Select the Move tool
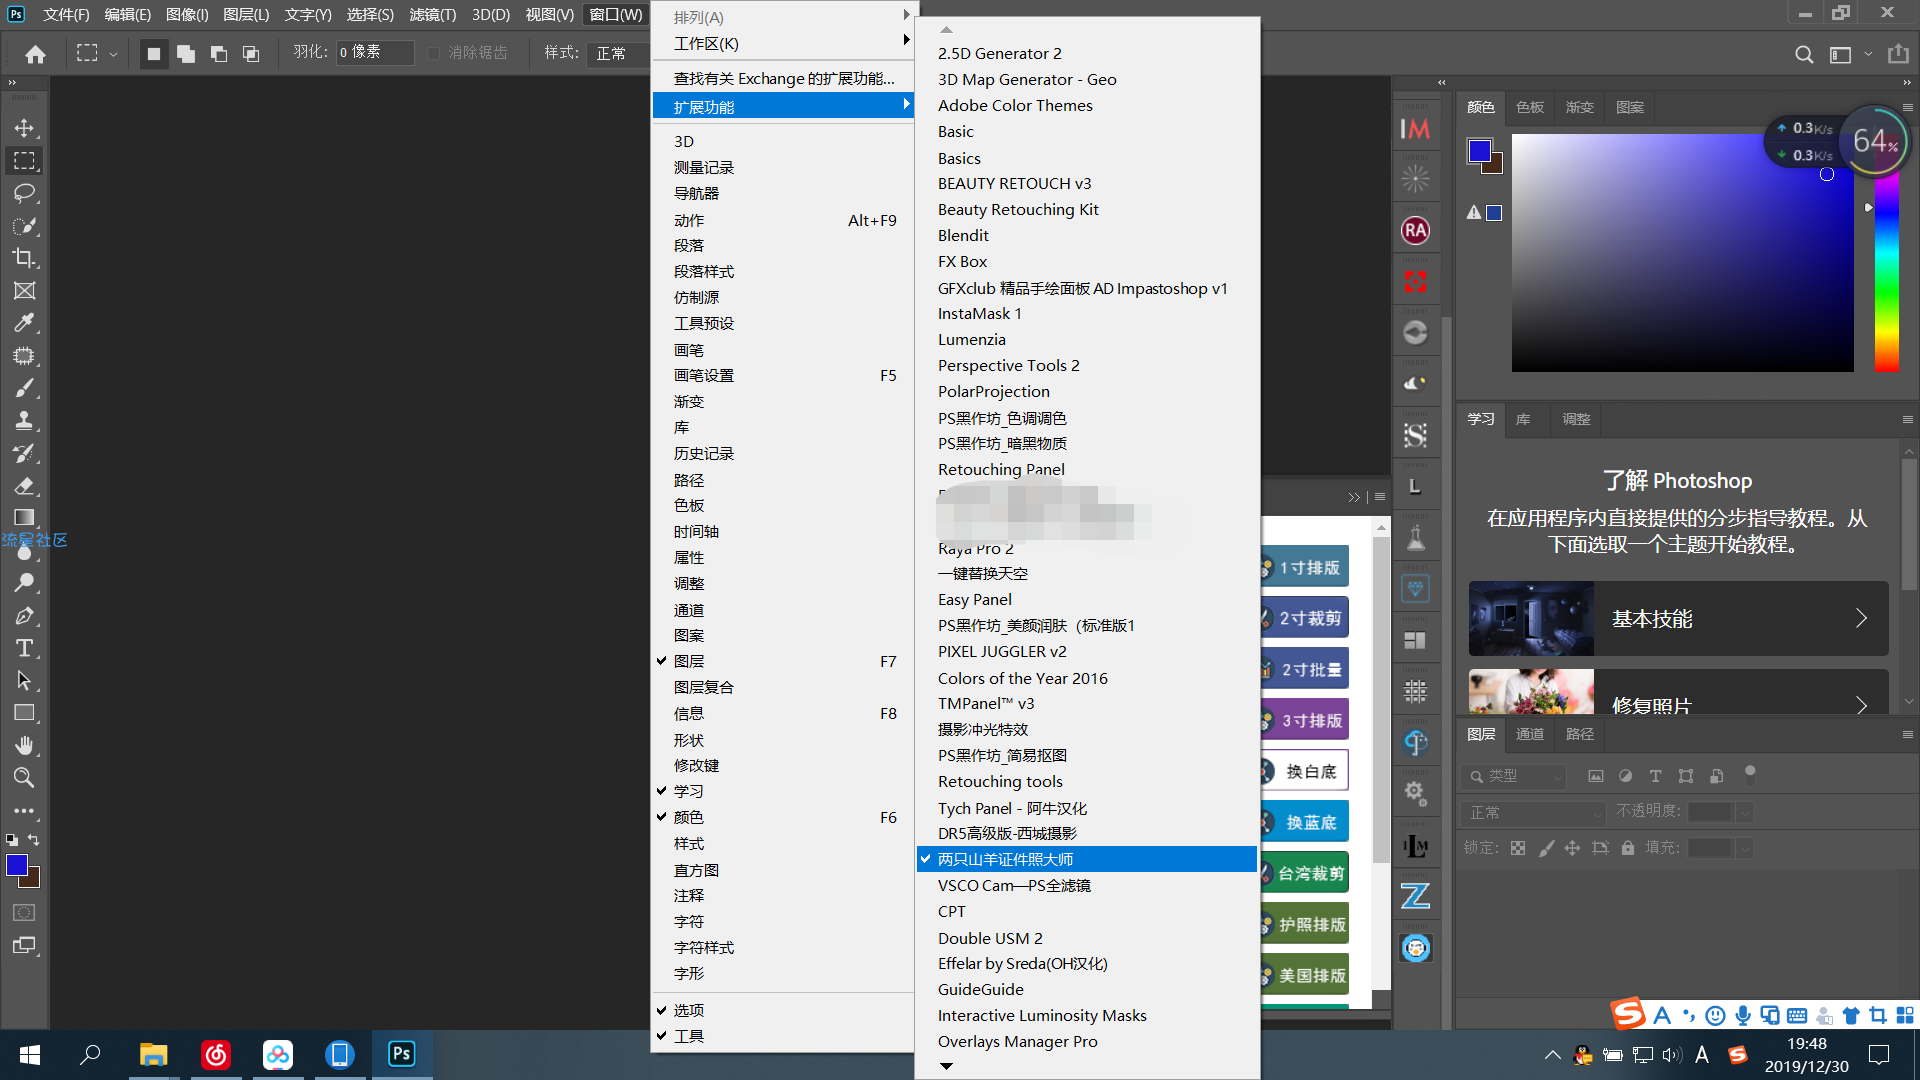 pyautogui.click(x=24, y=128)
